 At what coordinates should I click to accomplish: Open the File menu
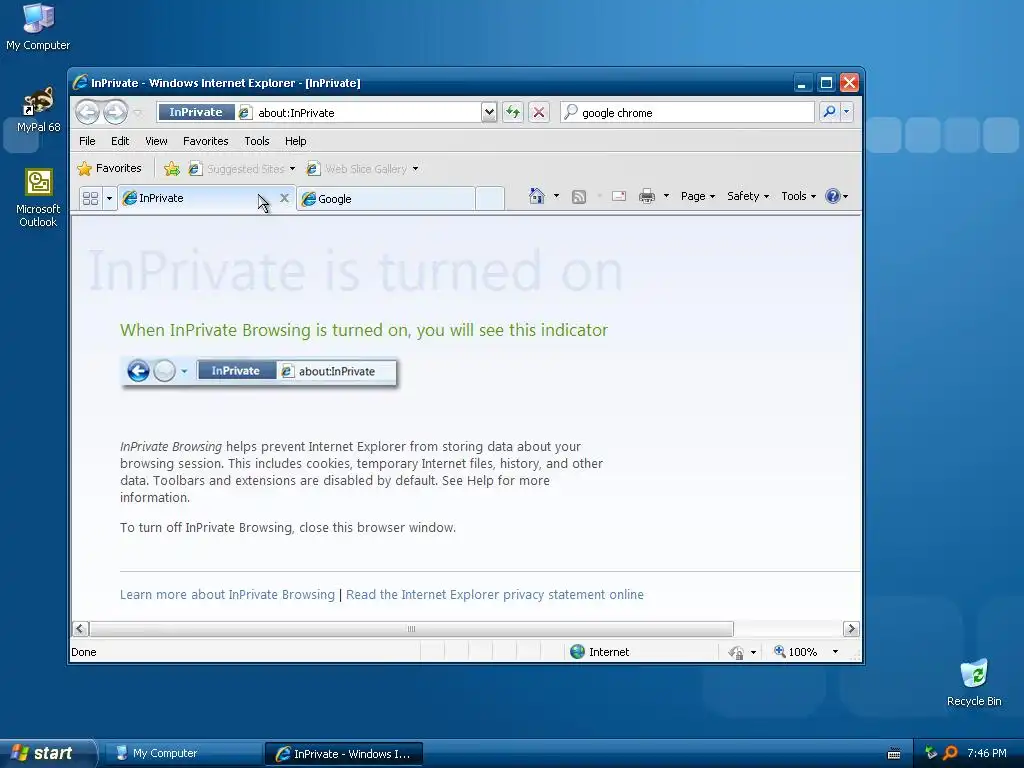tap(87, 141)
